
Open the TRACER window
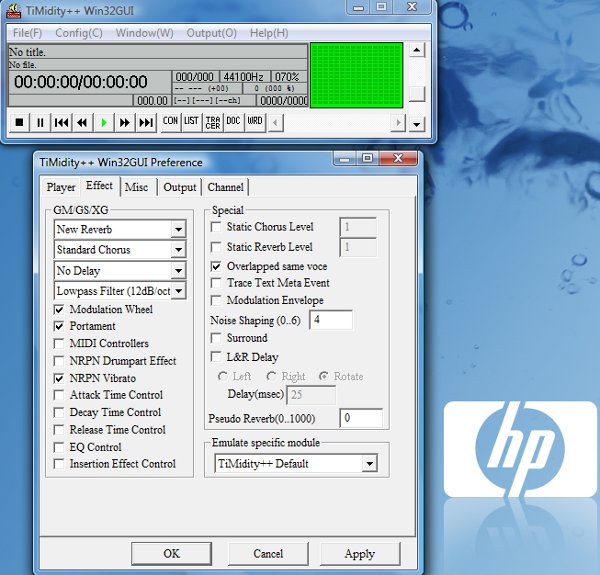pos(213,122)
